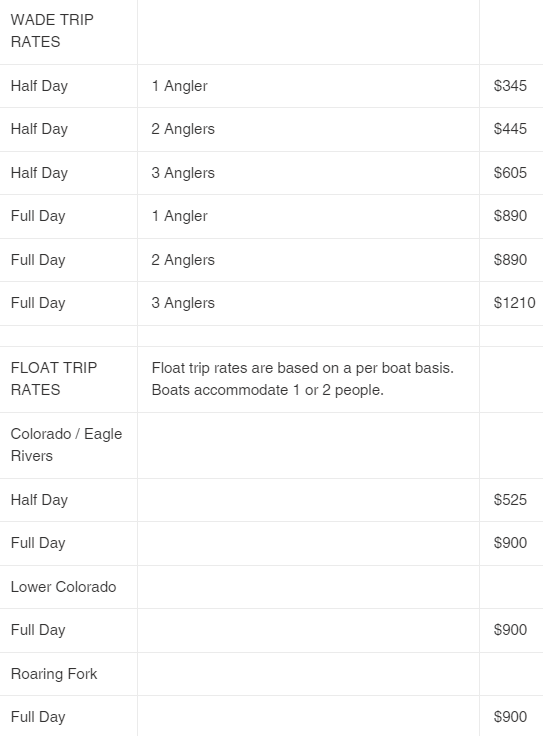Click the Roaring Fork row label
This screenshot has width=543, height=736.
pyautogui.click(x=54, y=674)
